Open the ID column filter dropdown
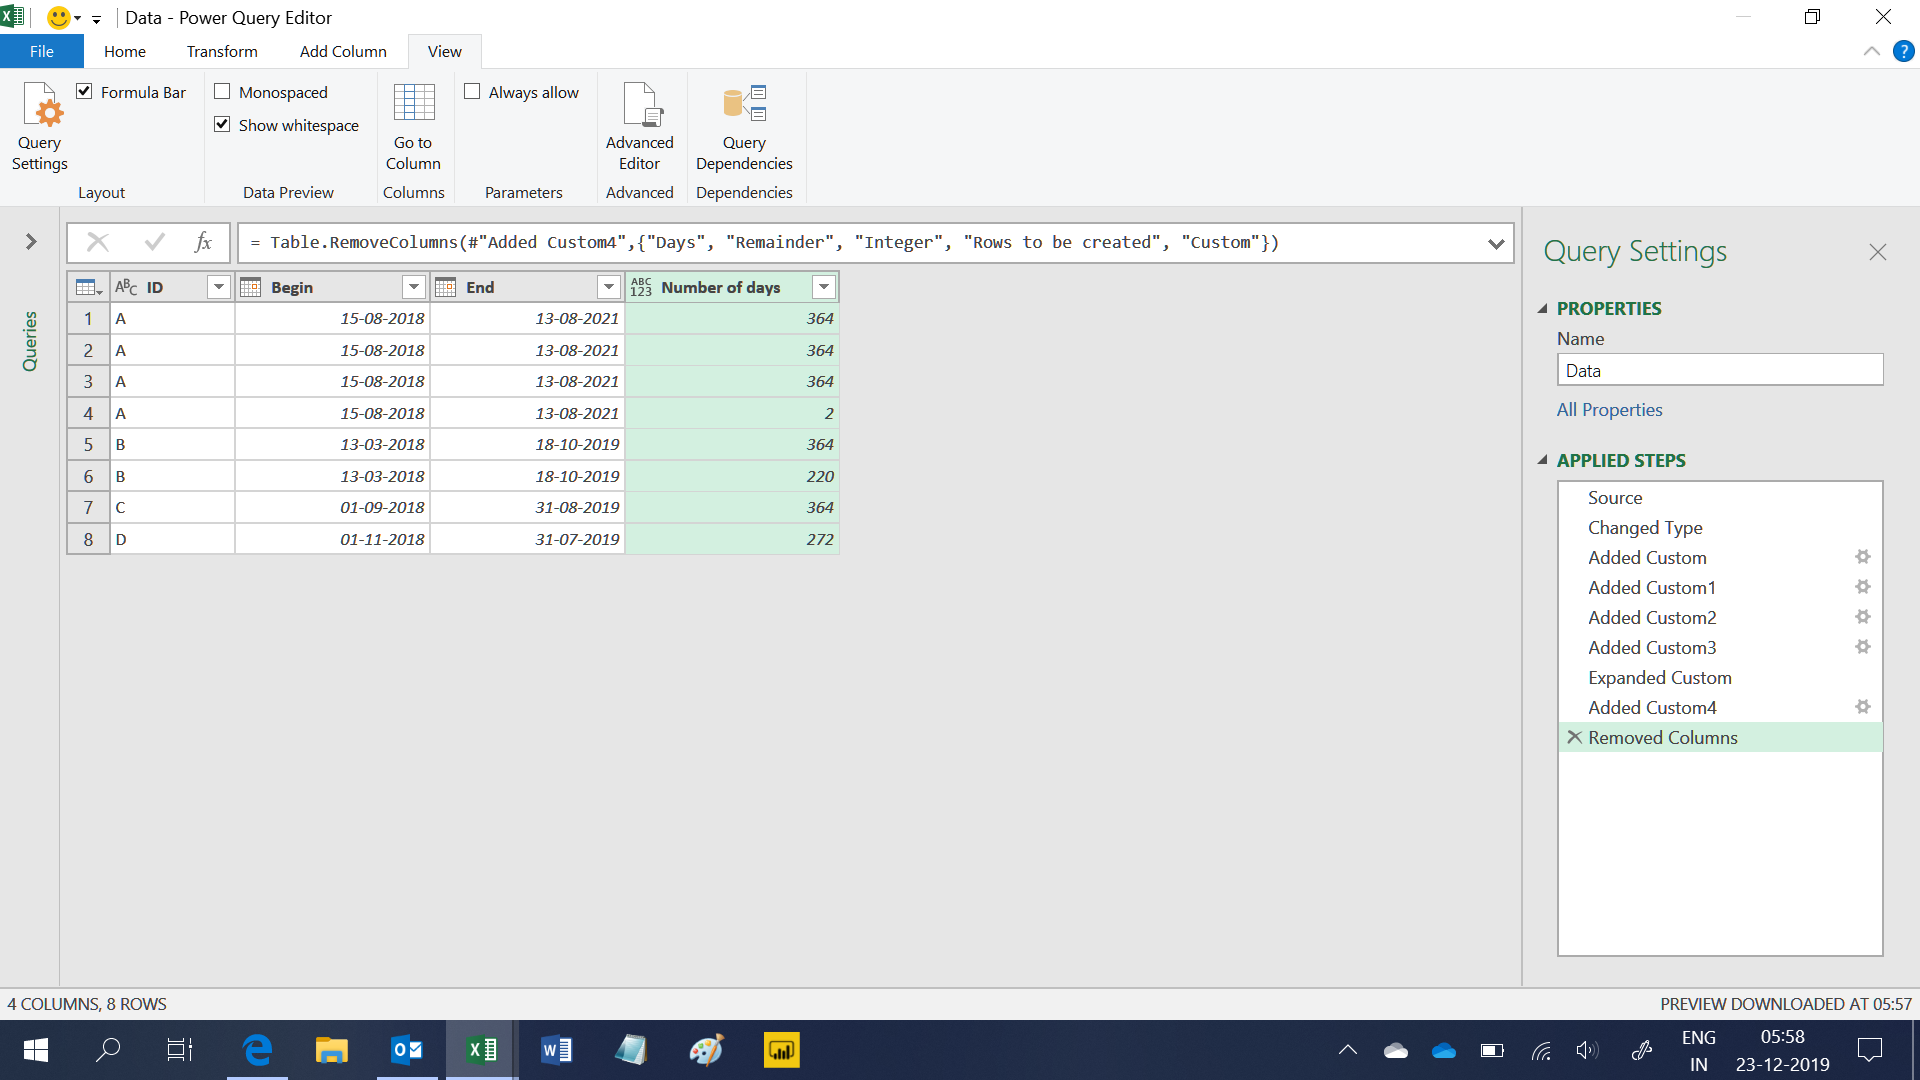This screenshot has width=1920, height=1080. 218,288
